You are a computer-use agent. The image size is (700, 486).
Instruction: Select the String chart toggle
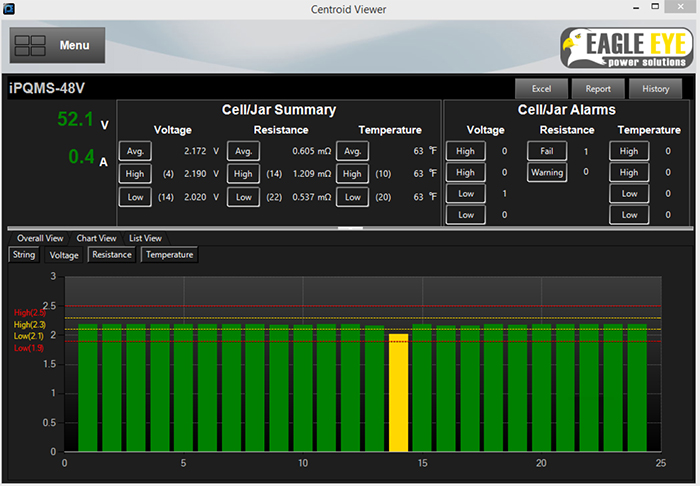[23, 255]
